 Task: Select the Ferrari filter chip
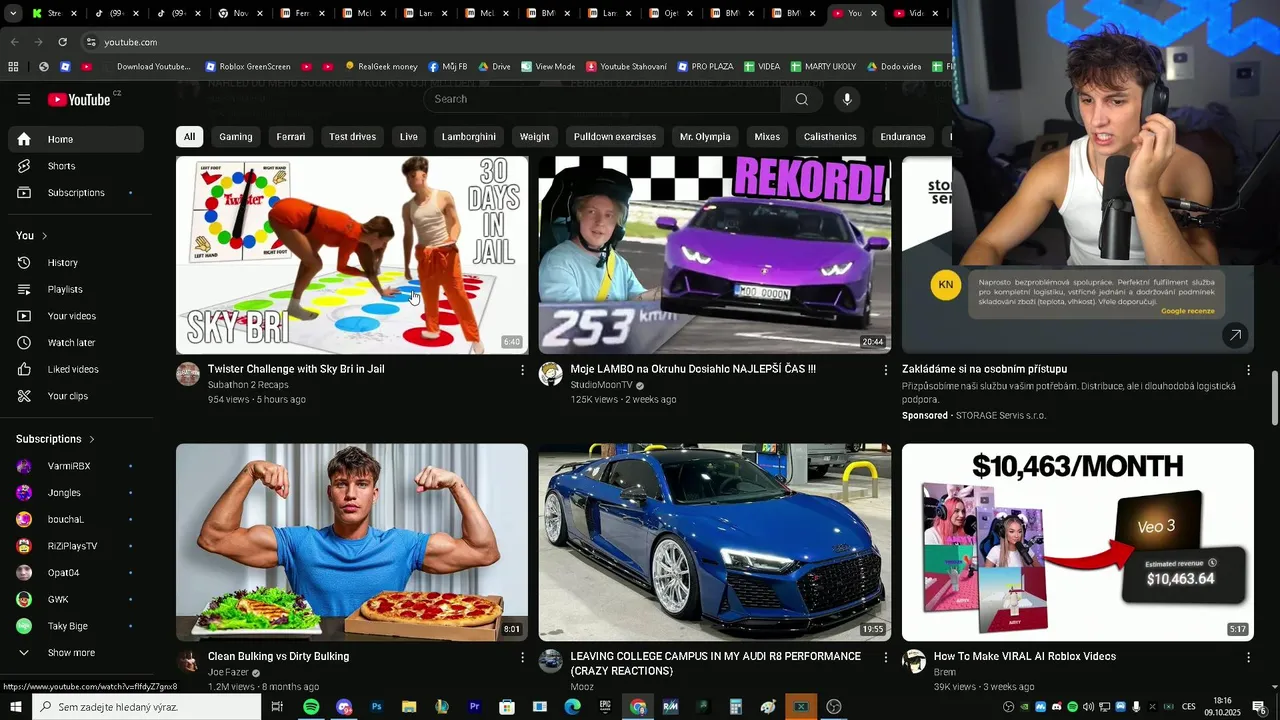(x=291, y=137)
